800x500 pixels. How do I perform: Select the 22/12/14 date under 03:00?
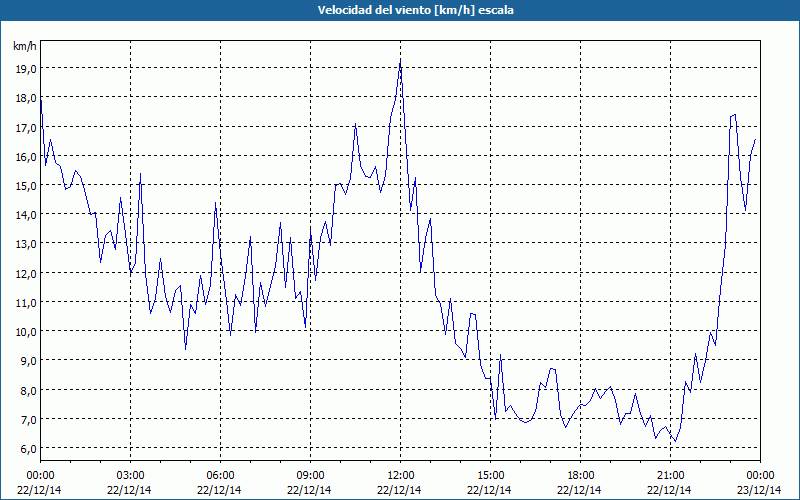pos(129,490)
